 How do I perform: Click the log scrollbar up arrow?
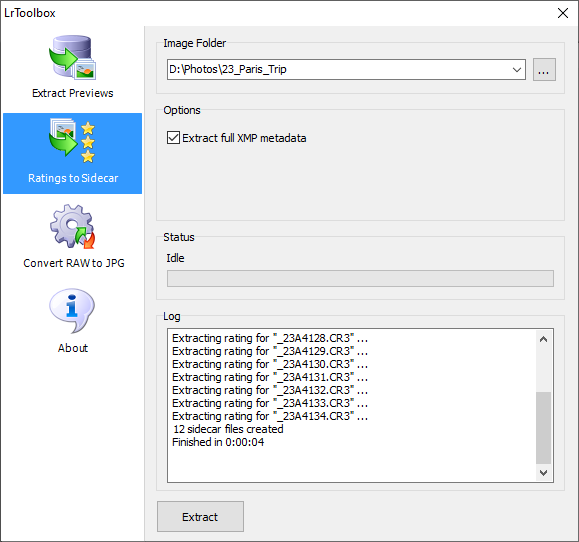click(x=543, y=339)
